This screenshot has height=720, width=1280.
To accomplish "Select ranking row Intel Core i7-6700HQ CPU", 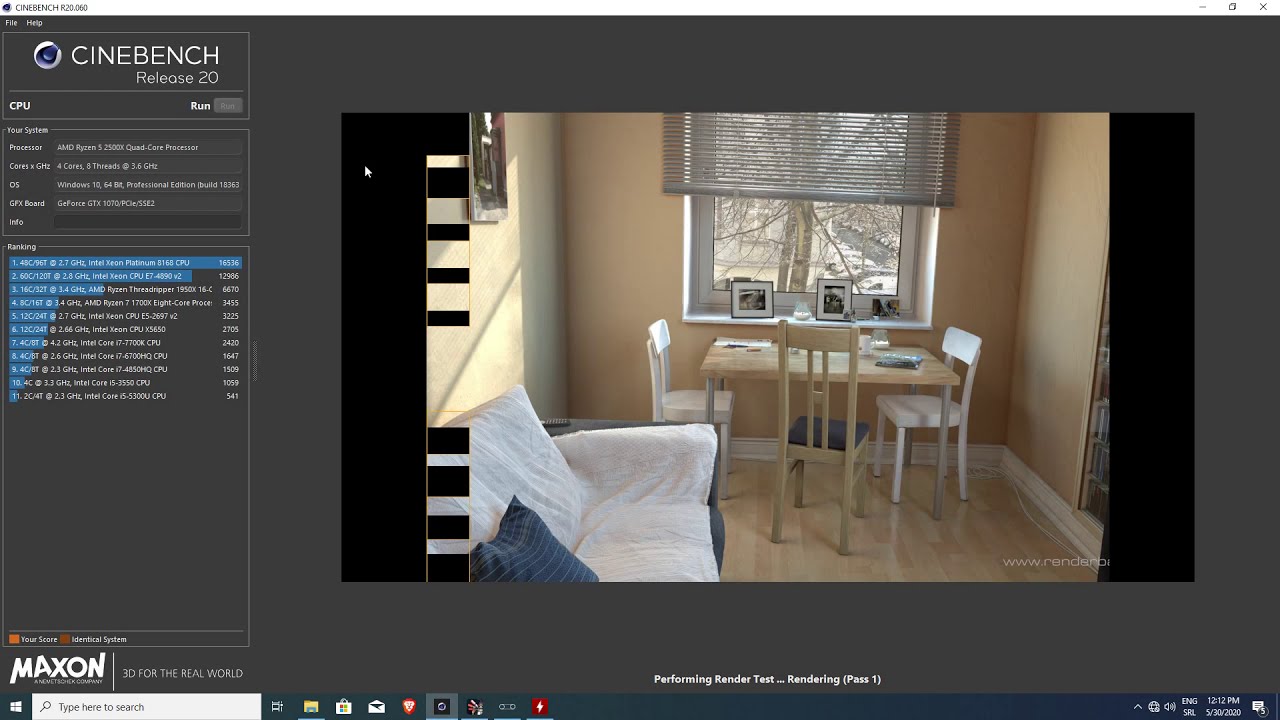I will [125, 356].
